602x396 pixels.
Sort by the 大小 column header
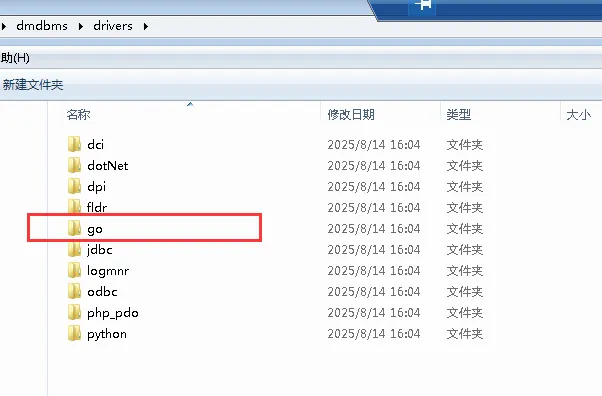point(579,114)
